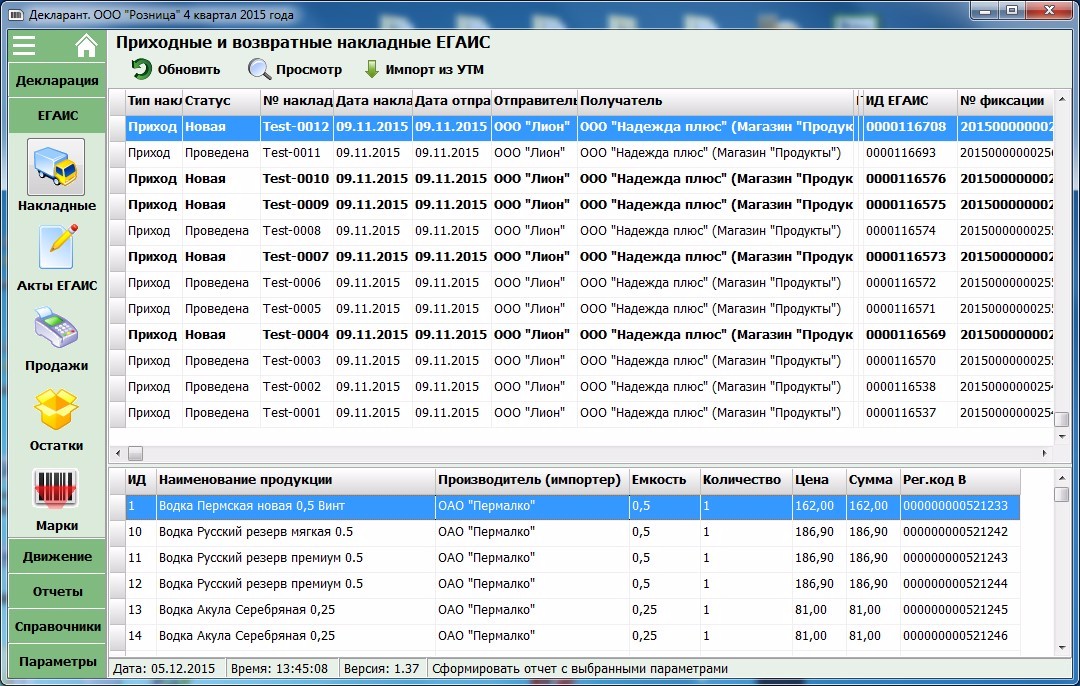Click products table vertical scrollbar down arrow

click(1062, 647)
